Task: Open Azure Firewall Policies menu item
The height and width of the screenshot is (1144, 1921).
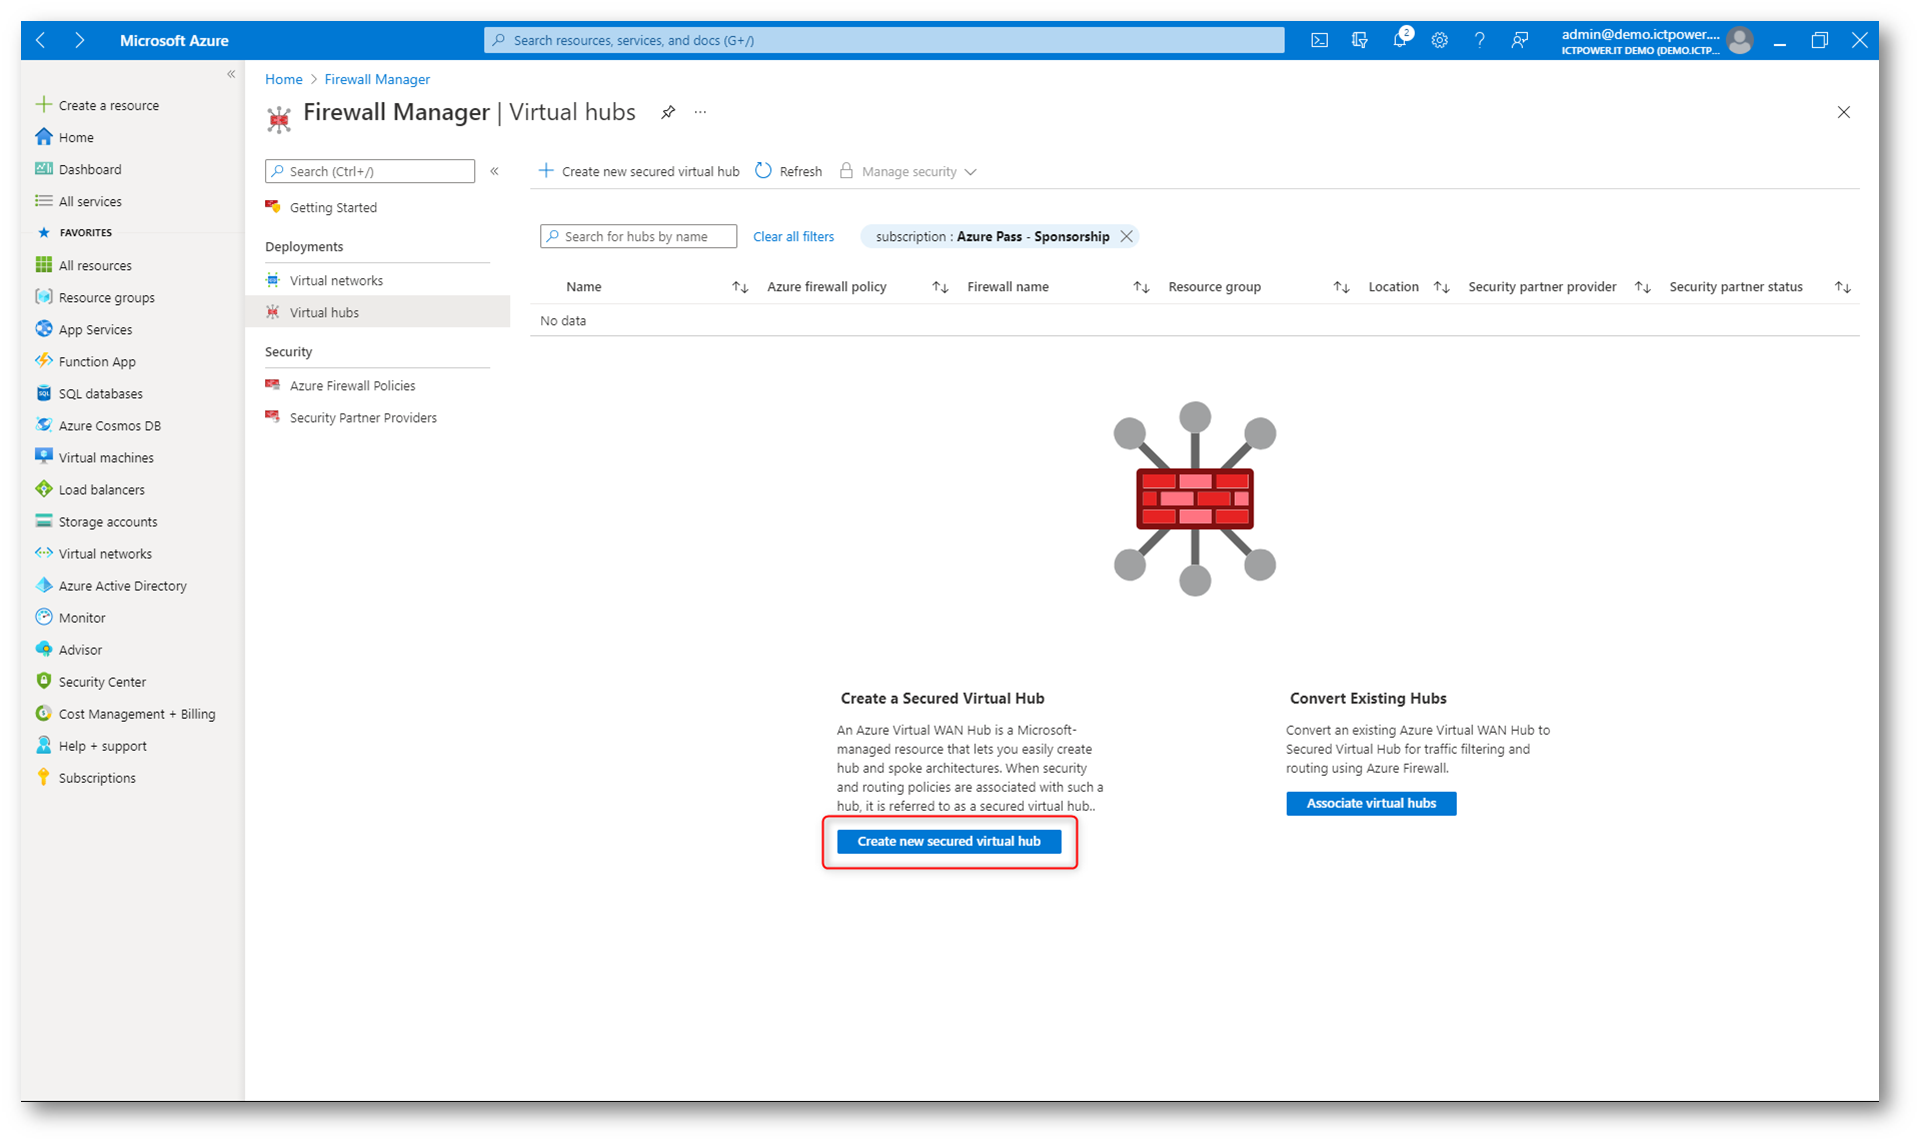Action: tap(352, 385)
